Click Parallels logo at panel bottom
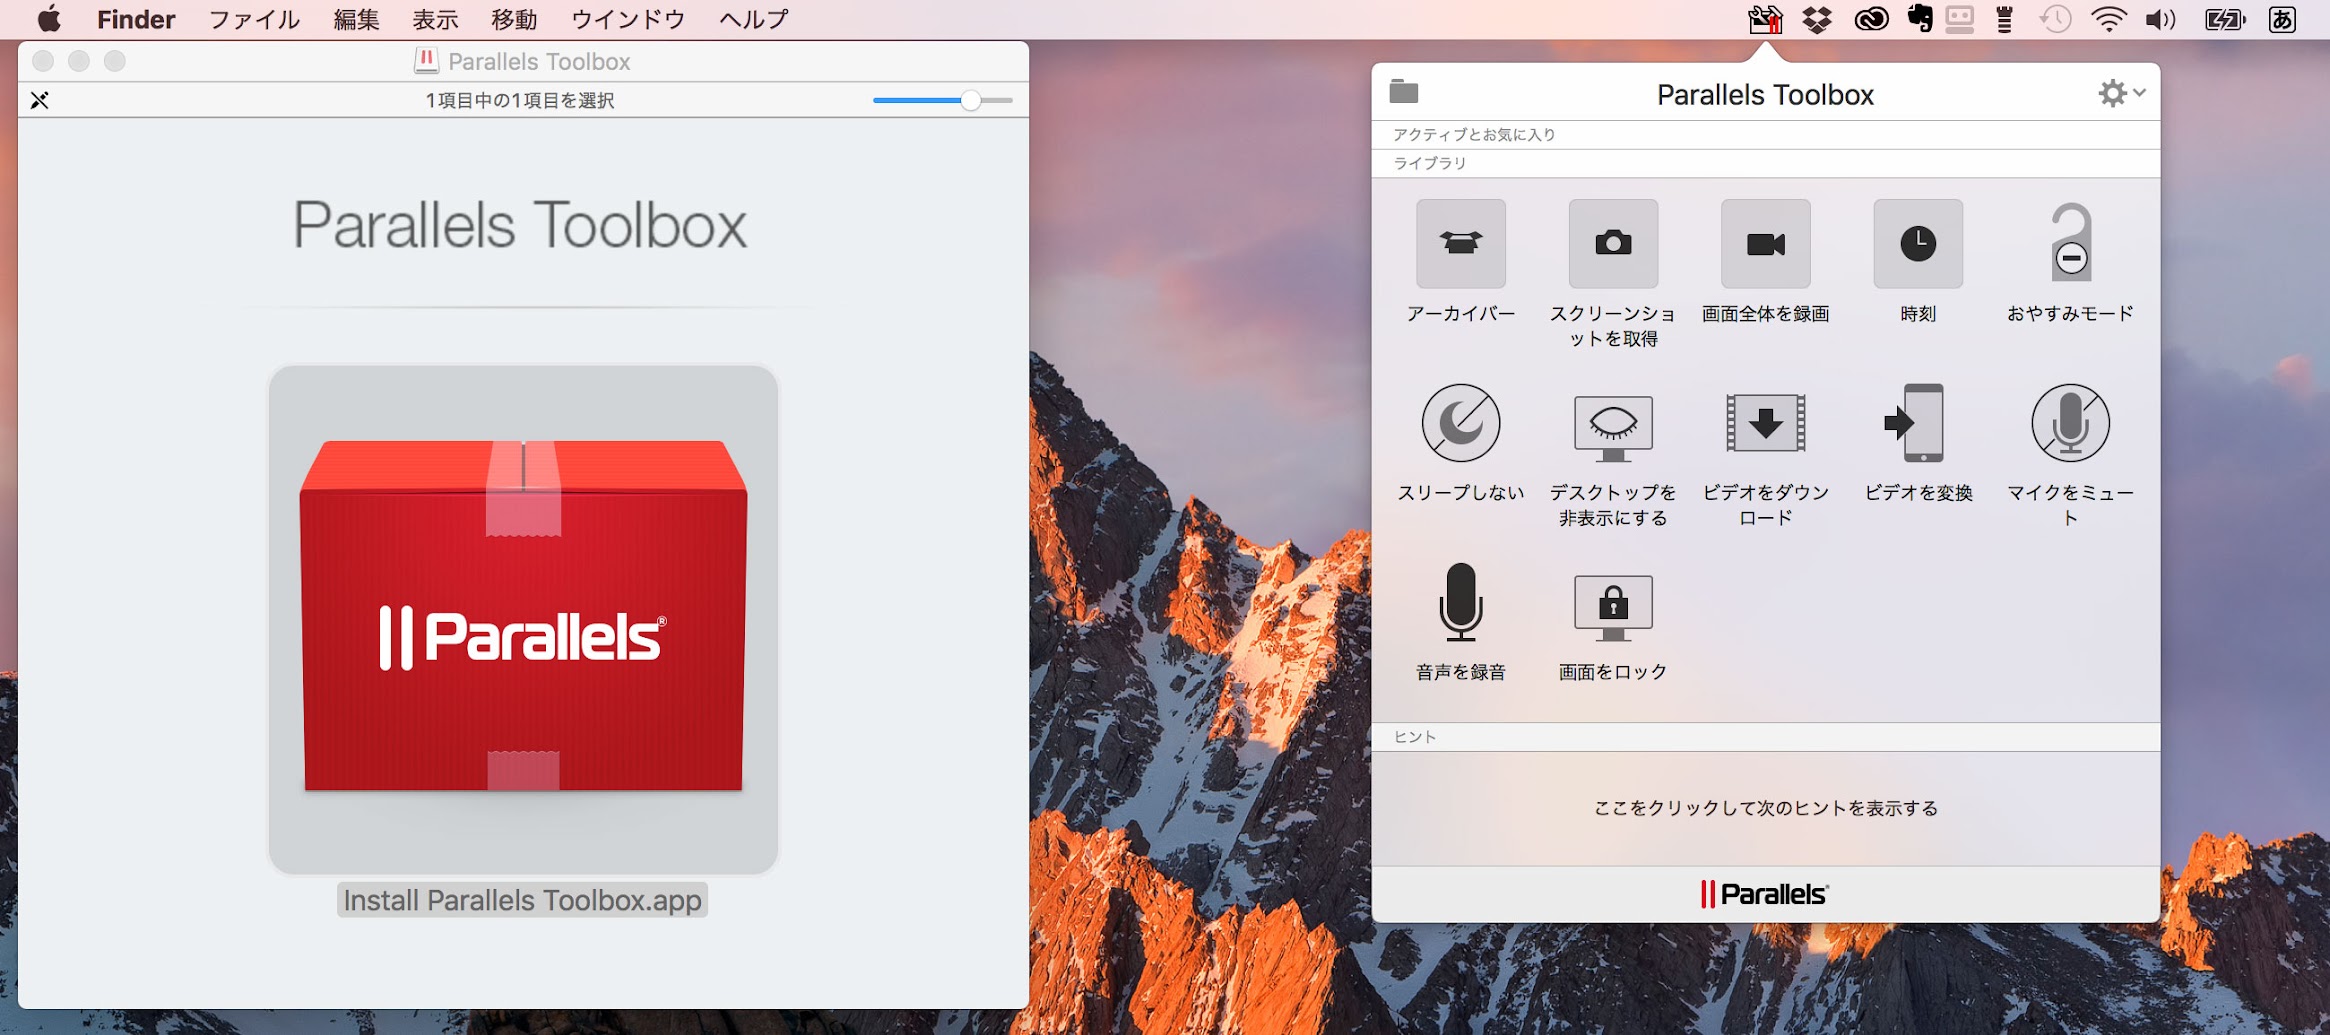 tap(1765, 894)
